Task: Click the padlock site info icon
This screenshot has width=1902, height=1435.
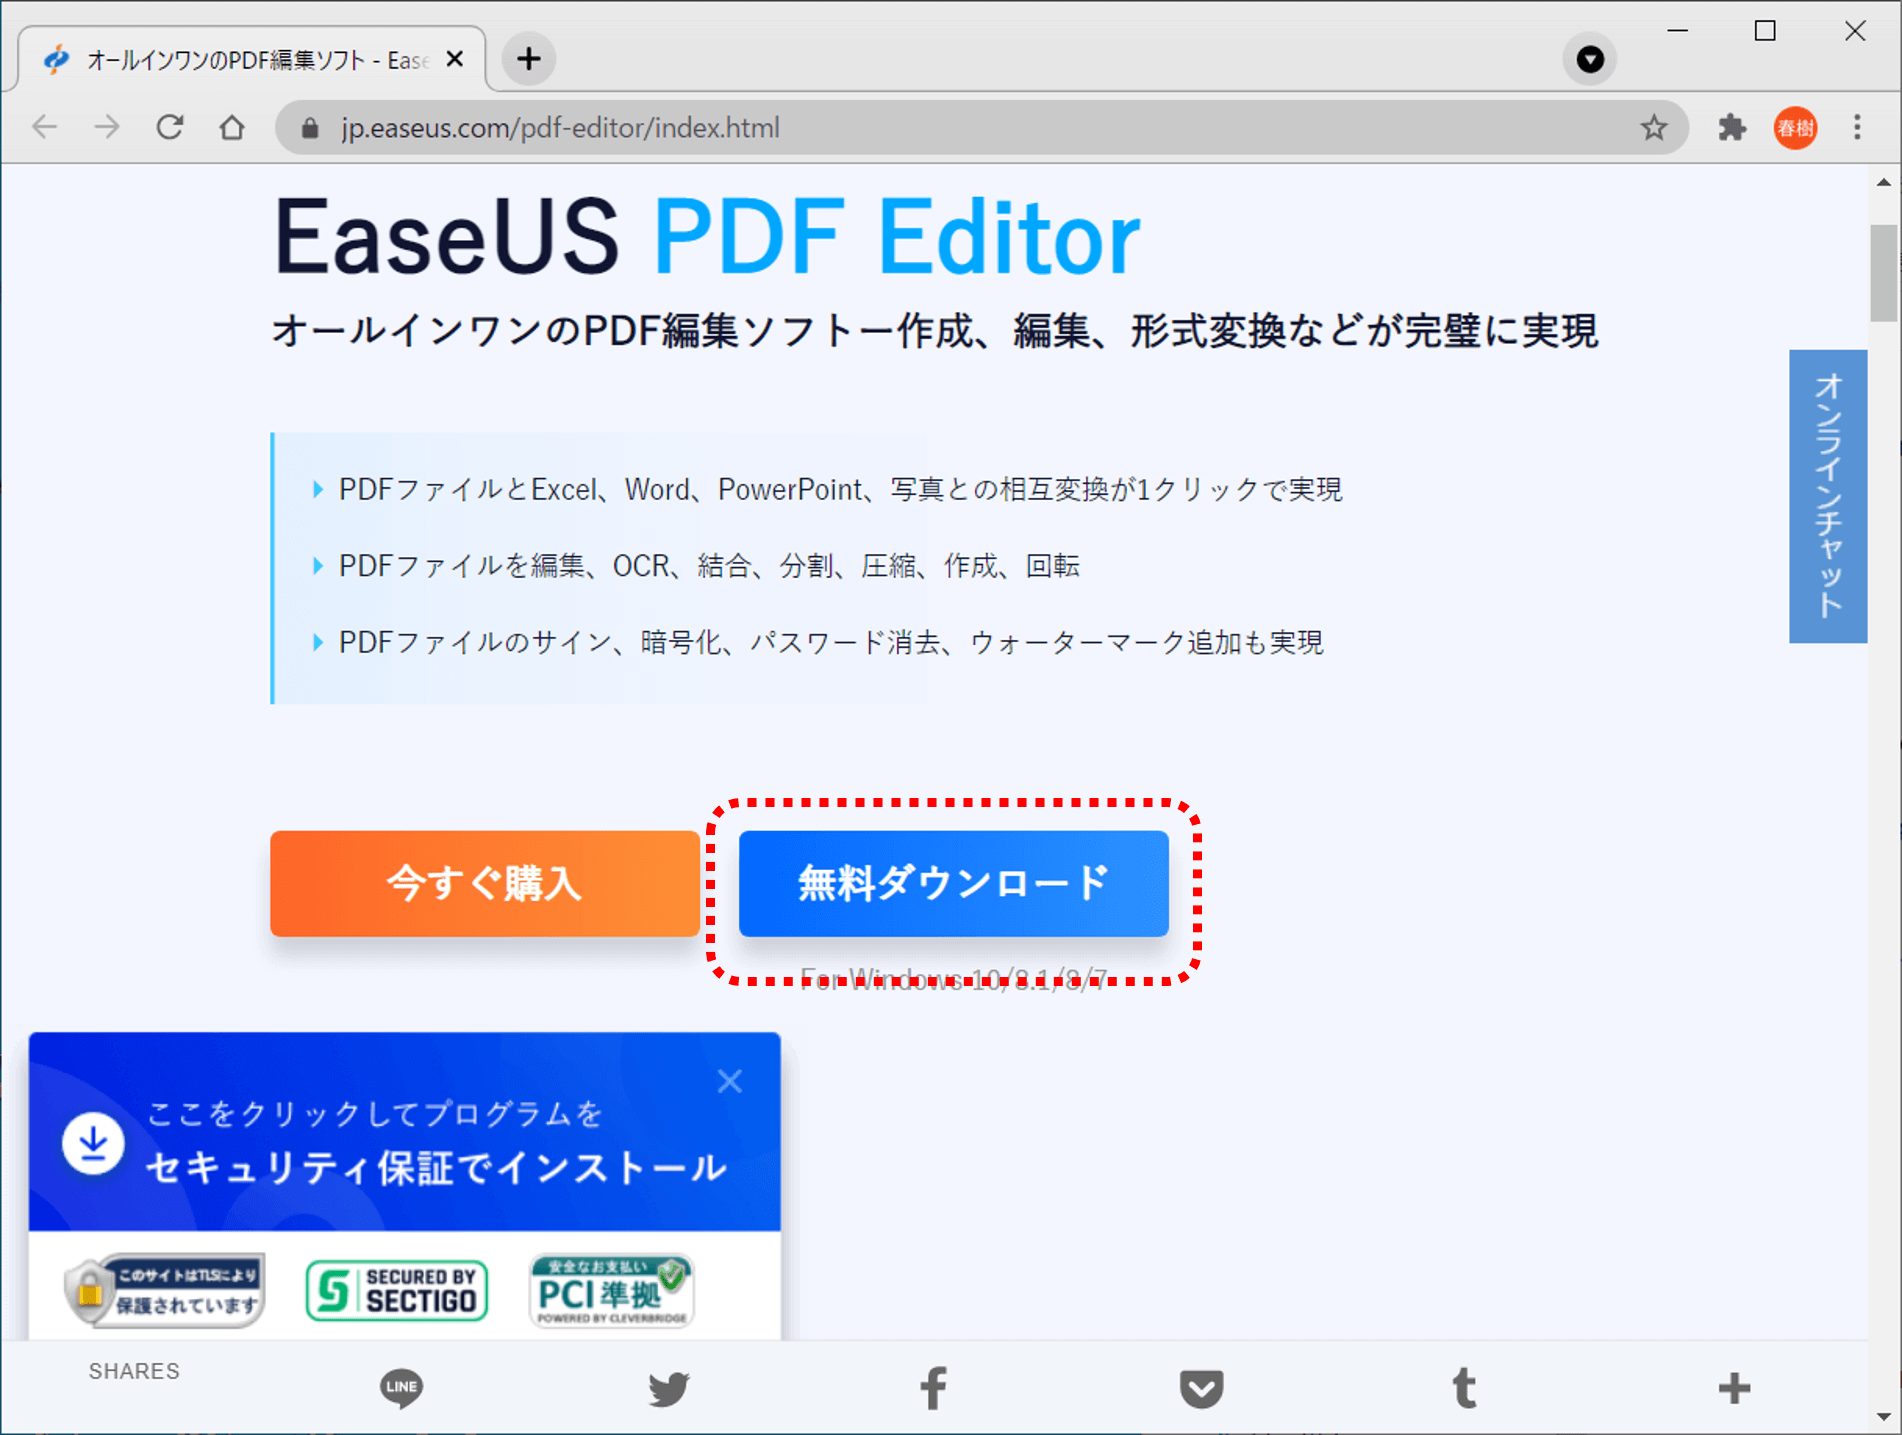Action: (x=310, y=128)
